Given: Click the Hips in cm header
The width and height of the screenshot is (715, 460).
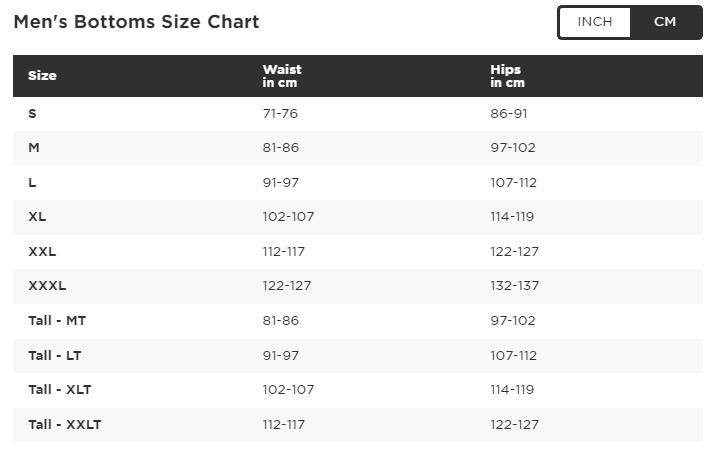Looking at the screenshot, I should coord(508,76).
